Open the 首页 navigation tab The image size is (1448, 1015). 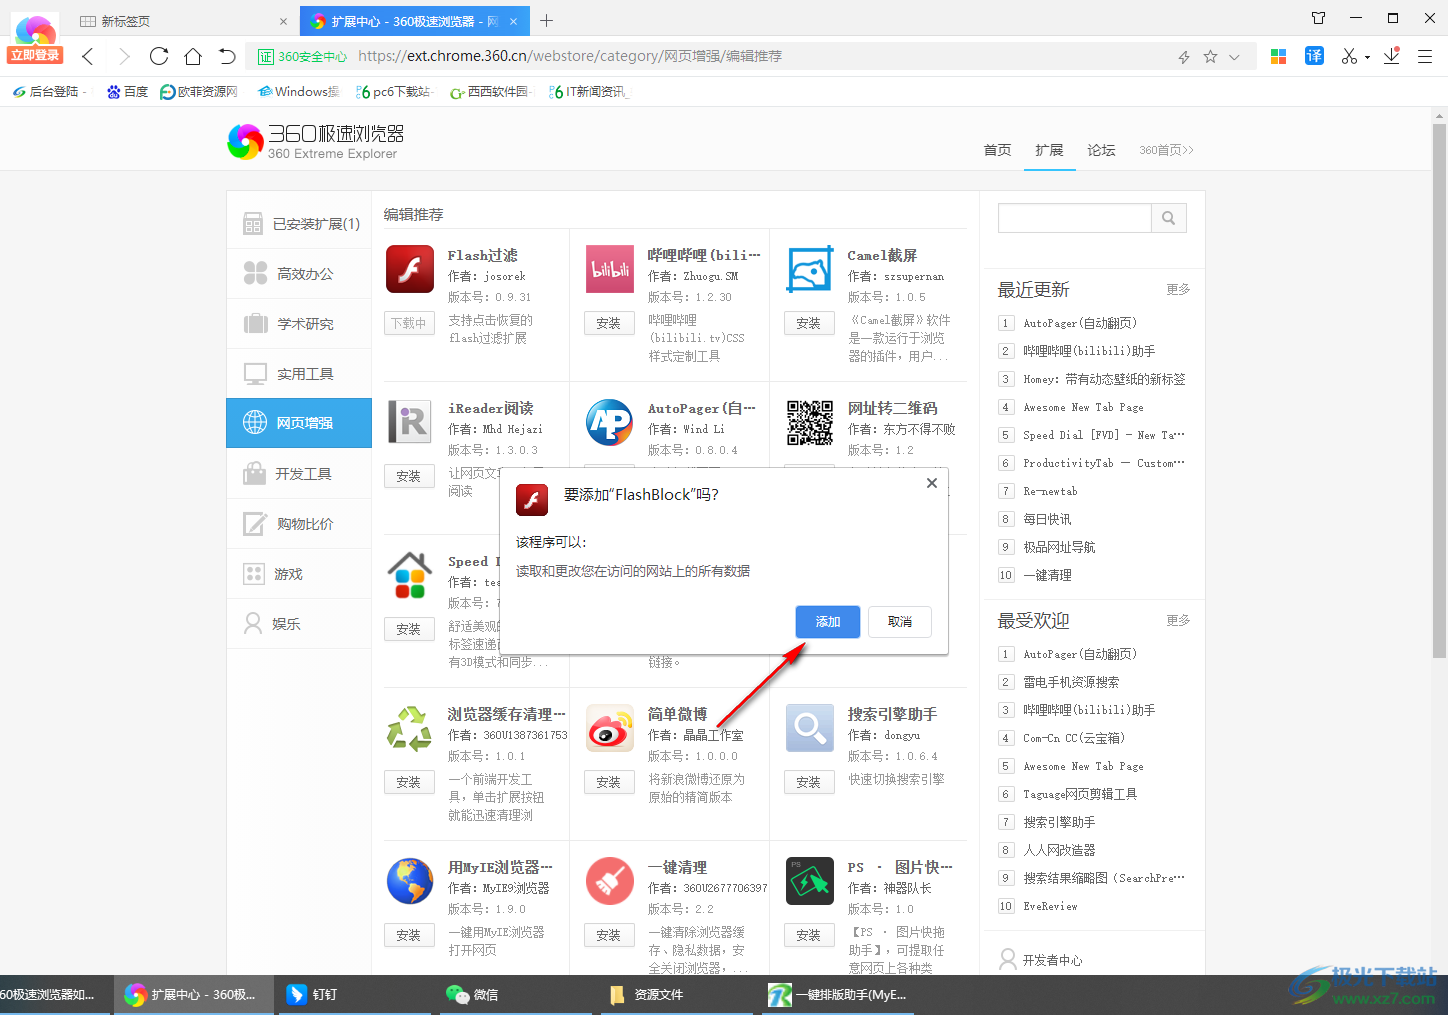[x=997, y=150]
